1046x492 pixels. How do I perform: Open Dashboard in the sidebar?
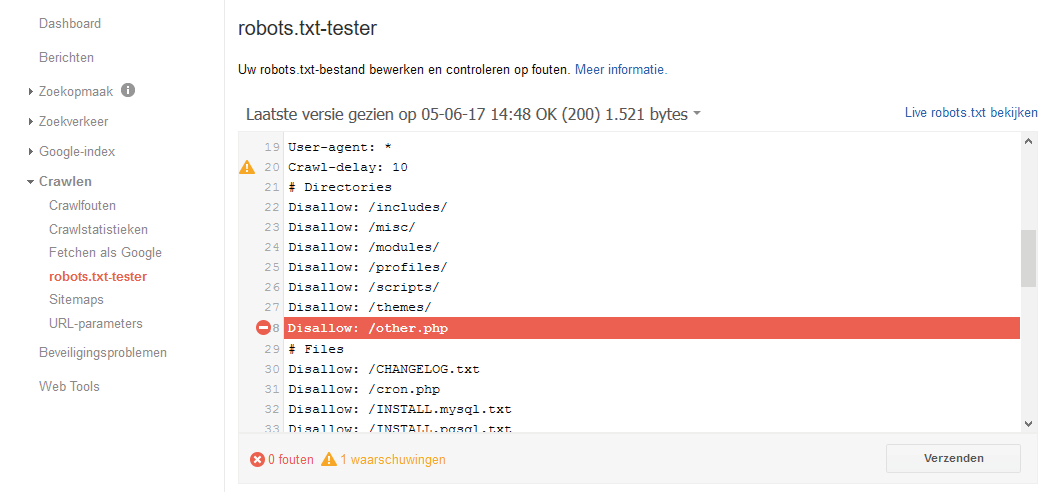pyautogui.click(x=70, y=23)
